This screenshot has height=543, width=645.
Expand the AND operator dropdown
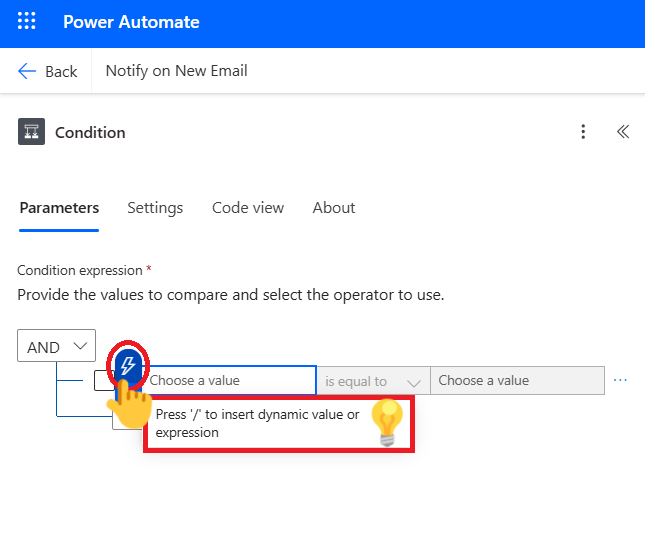click(x=56, y=347)
